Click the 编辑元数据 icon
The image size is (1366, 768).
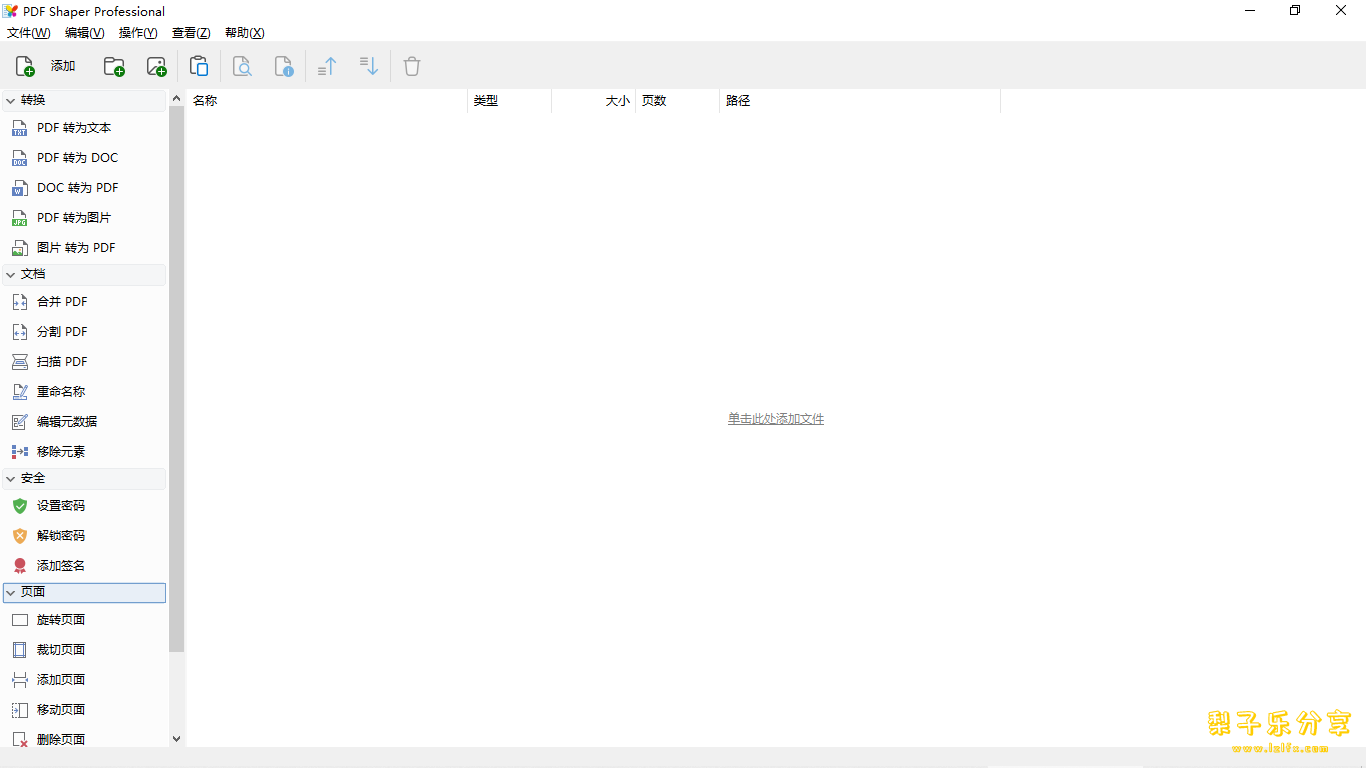coord(19,422)
